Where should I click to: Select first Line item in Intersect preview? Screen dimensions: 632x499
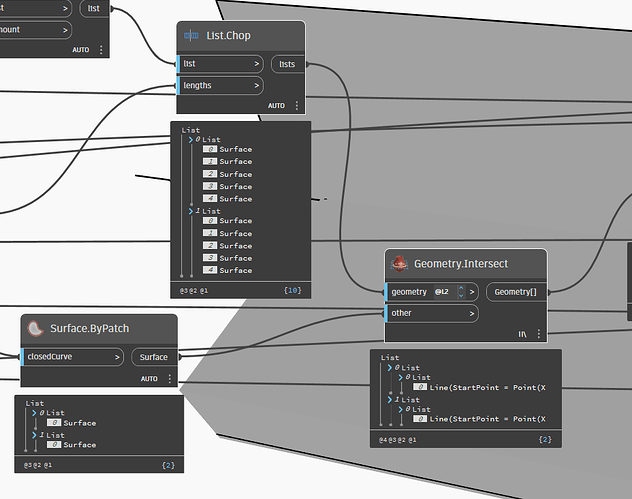click(479, 387)
